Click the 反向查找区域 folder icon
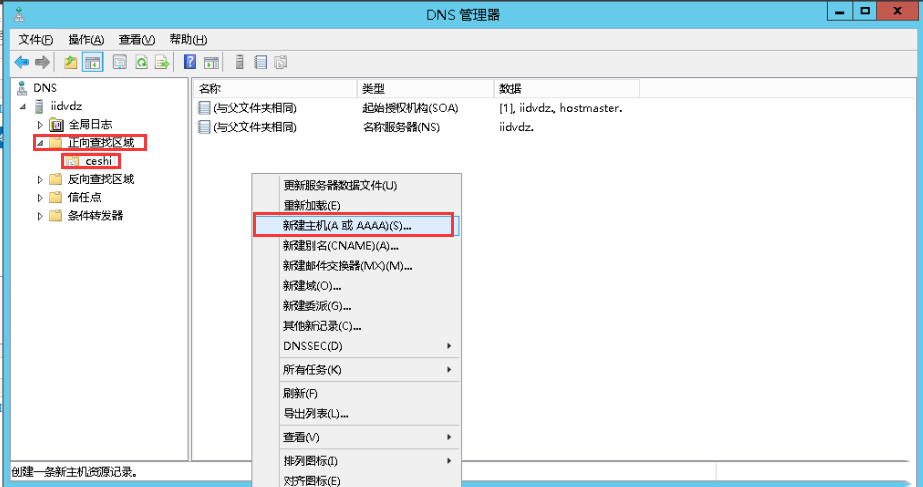Screen dimensions: 923x487 click(x=56, y=179)
